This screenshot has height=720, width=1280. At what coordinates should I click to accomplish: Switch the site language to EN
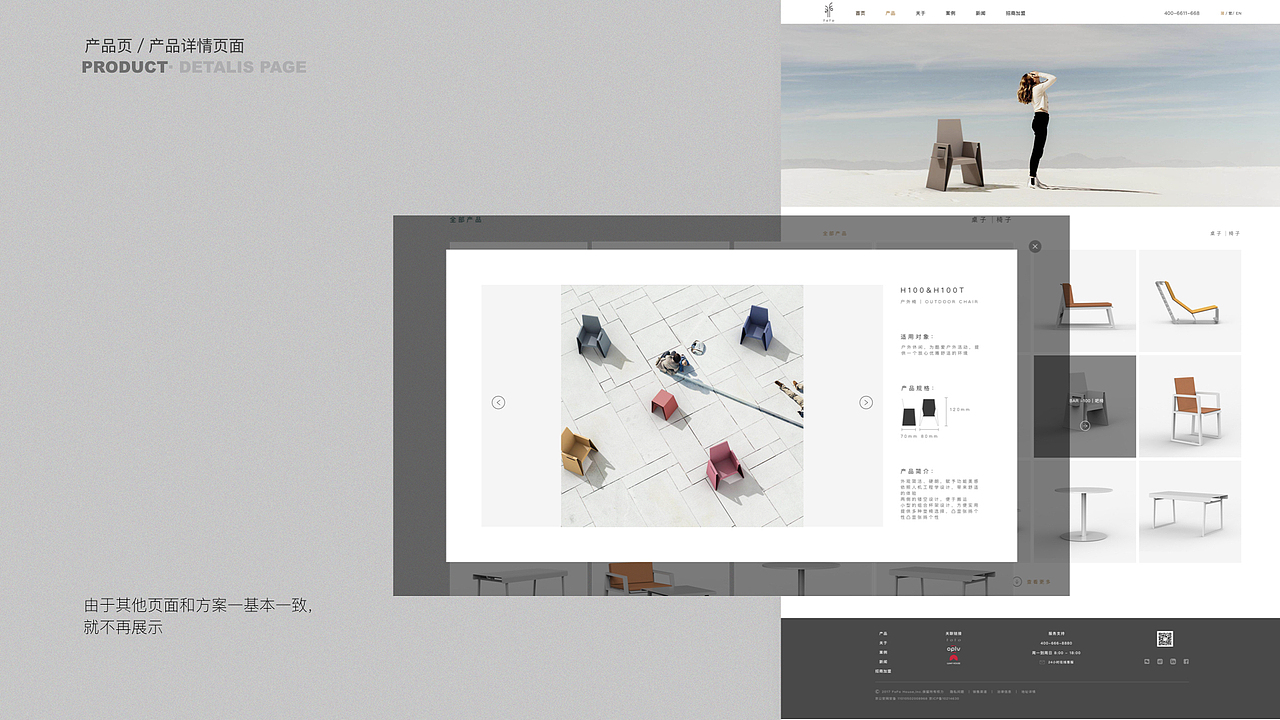tap(1239, 13)
